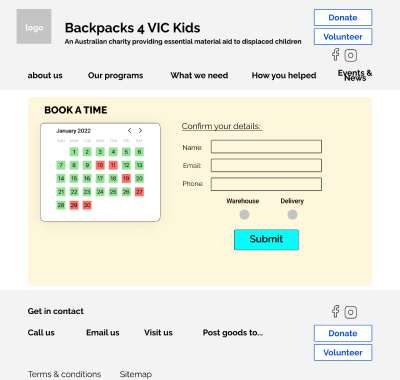Viewport: 400px width, 380px height.
Task: Go to next month in calendar
Action: point(140,130)
